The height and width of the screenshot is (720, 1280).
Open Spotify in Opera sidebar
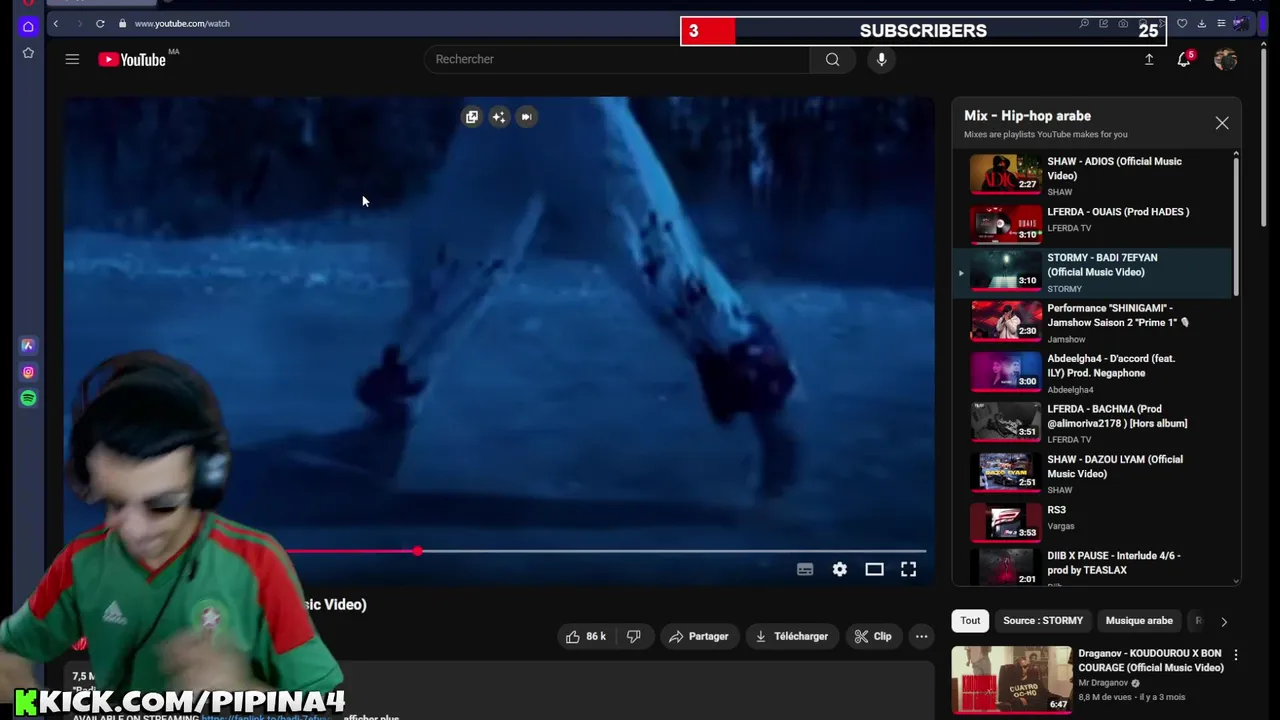point(28,398)
